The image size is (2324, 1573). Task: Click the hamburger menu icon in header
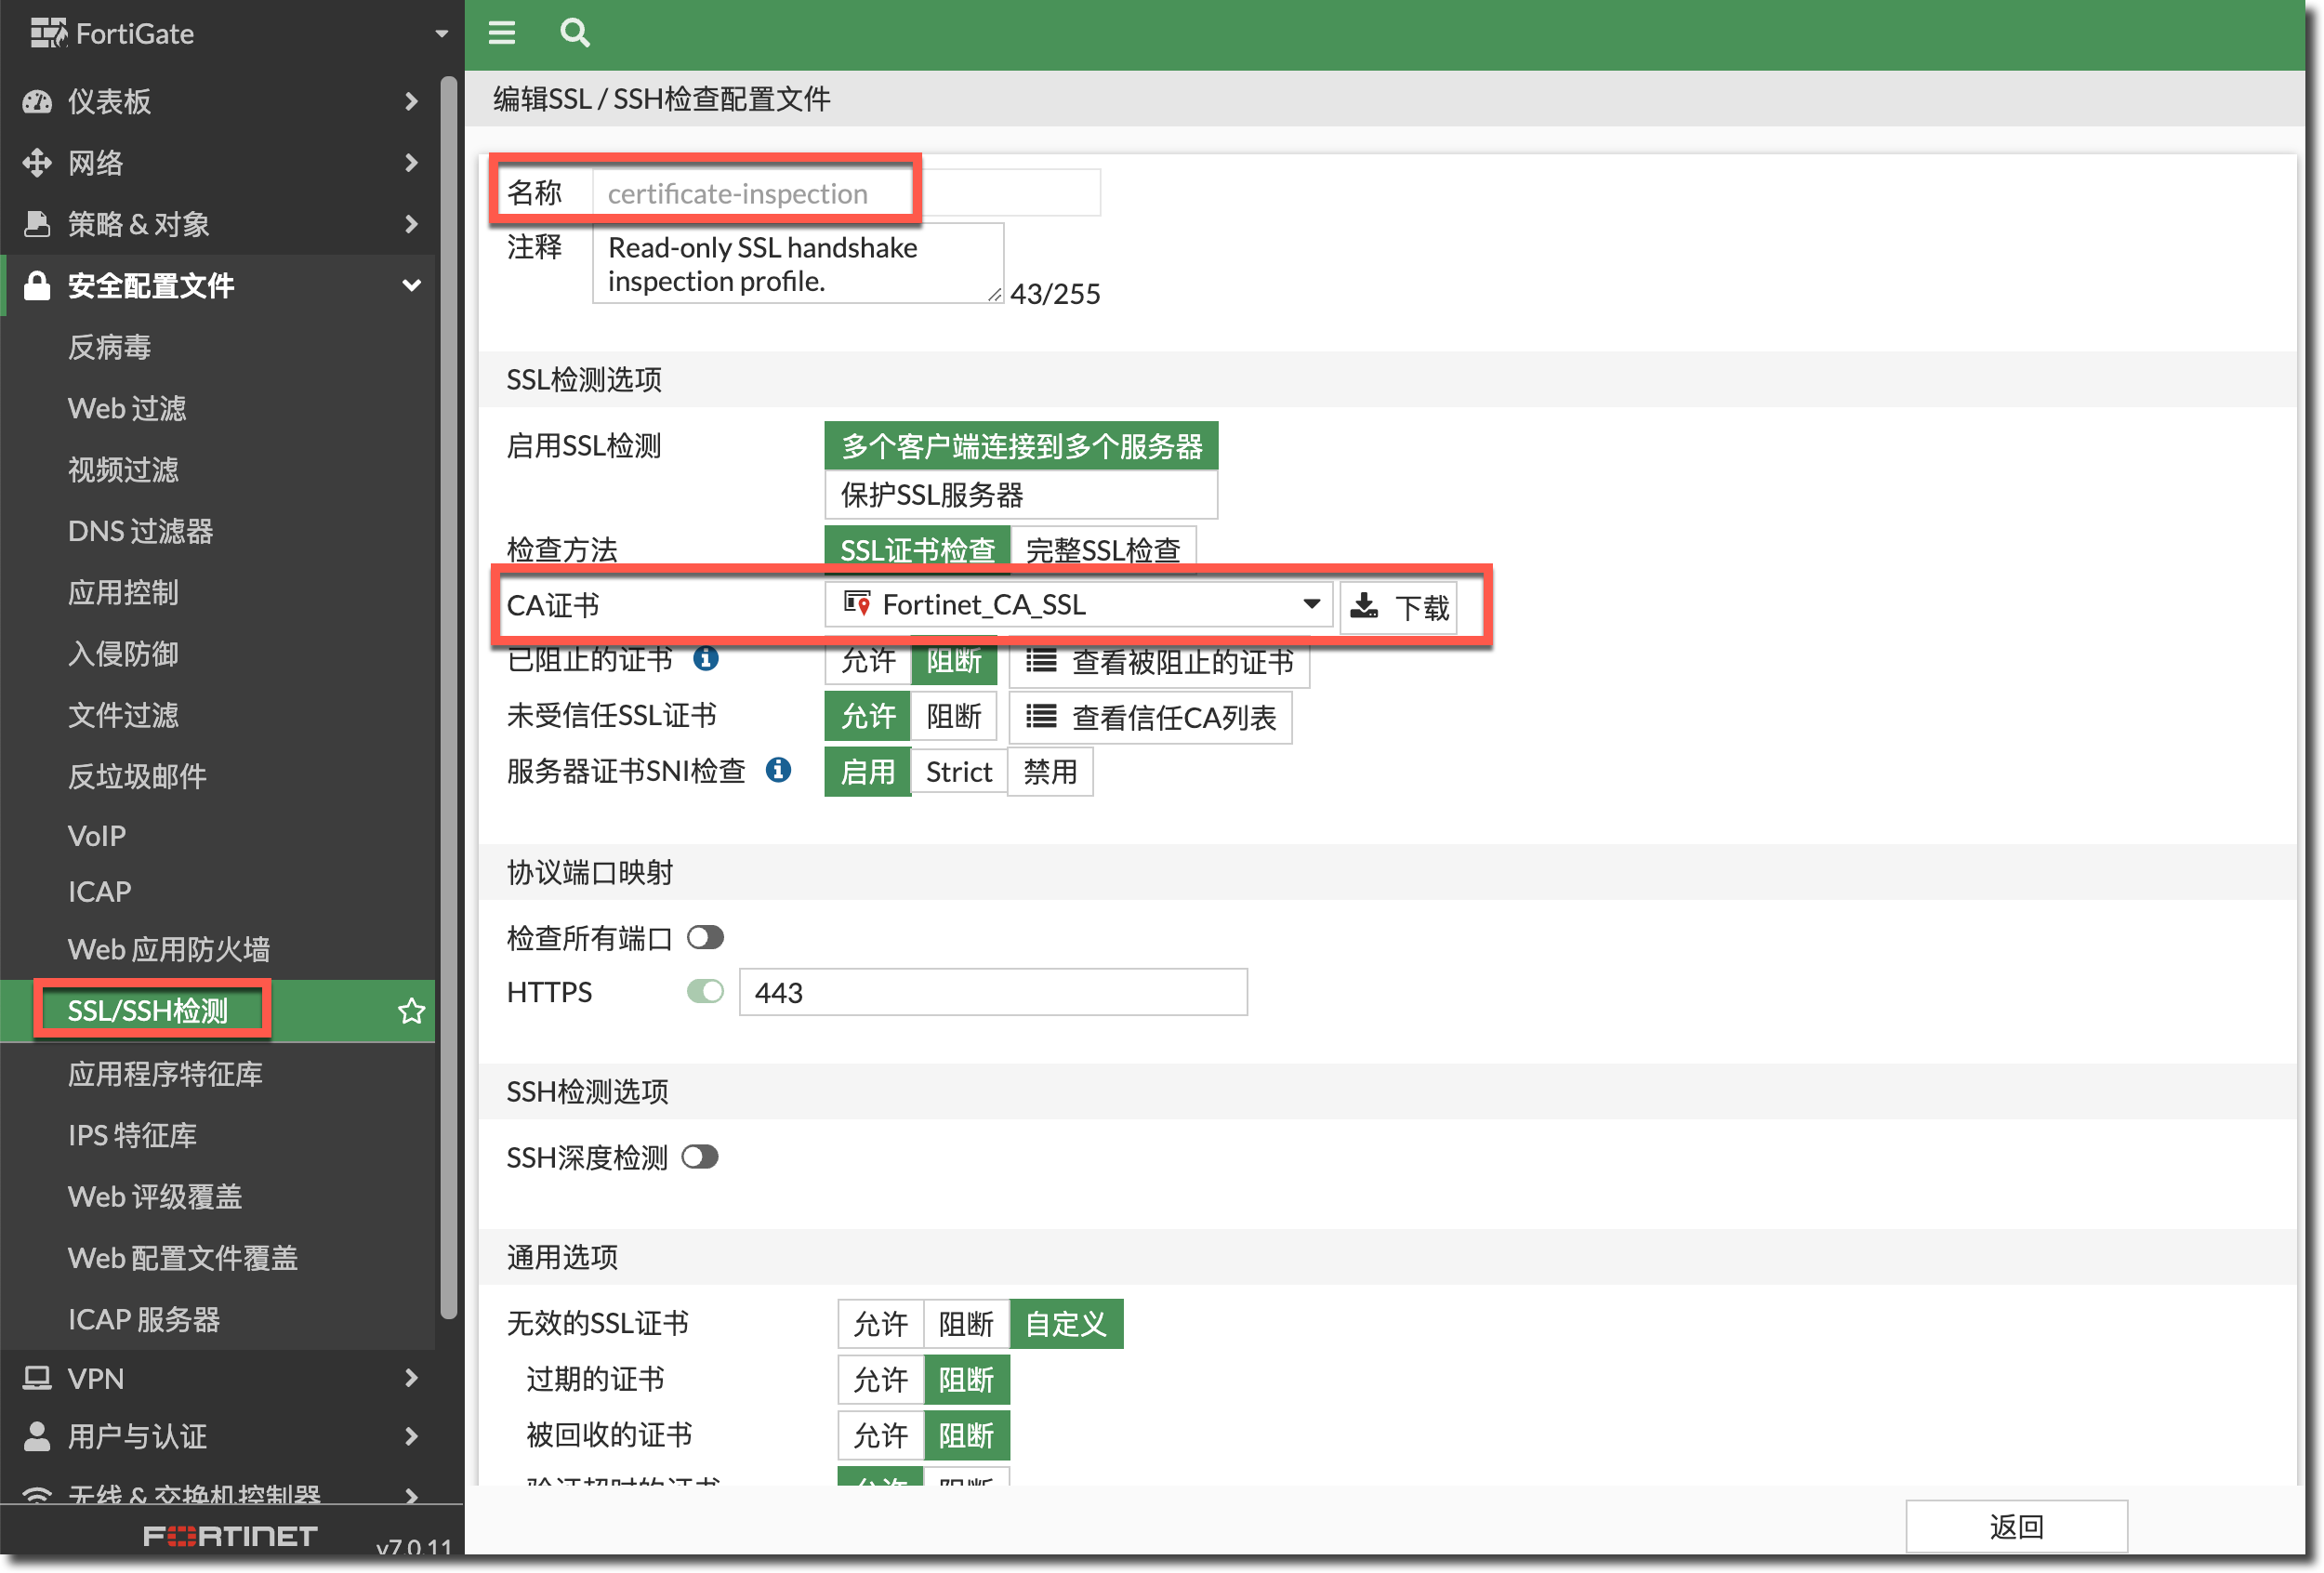coord(501,33)
